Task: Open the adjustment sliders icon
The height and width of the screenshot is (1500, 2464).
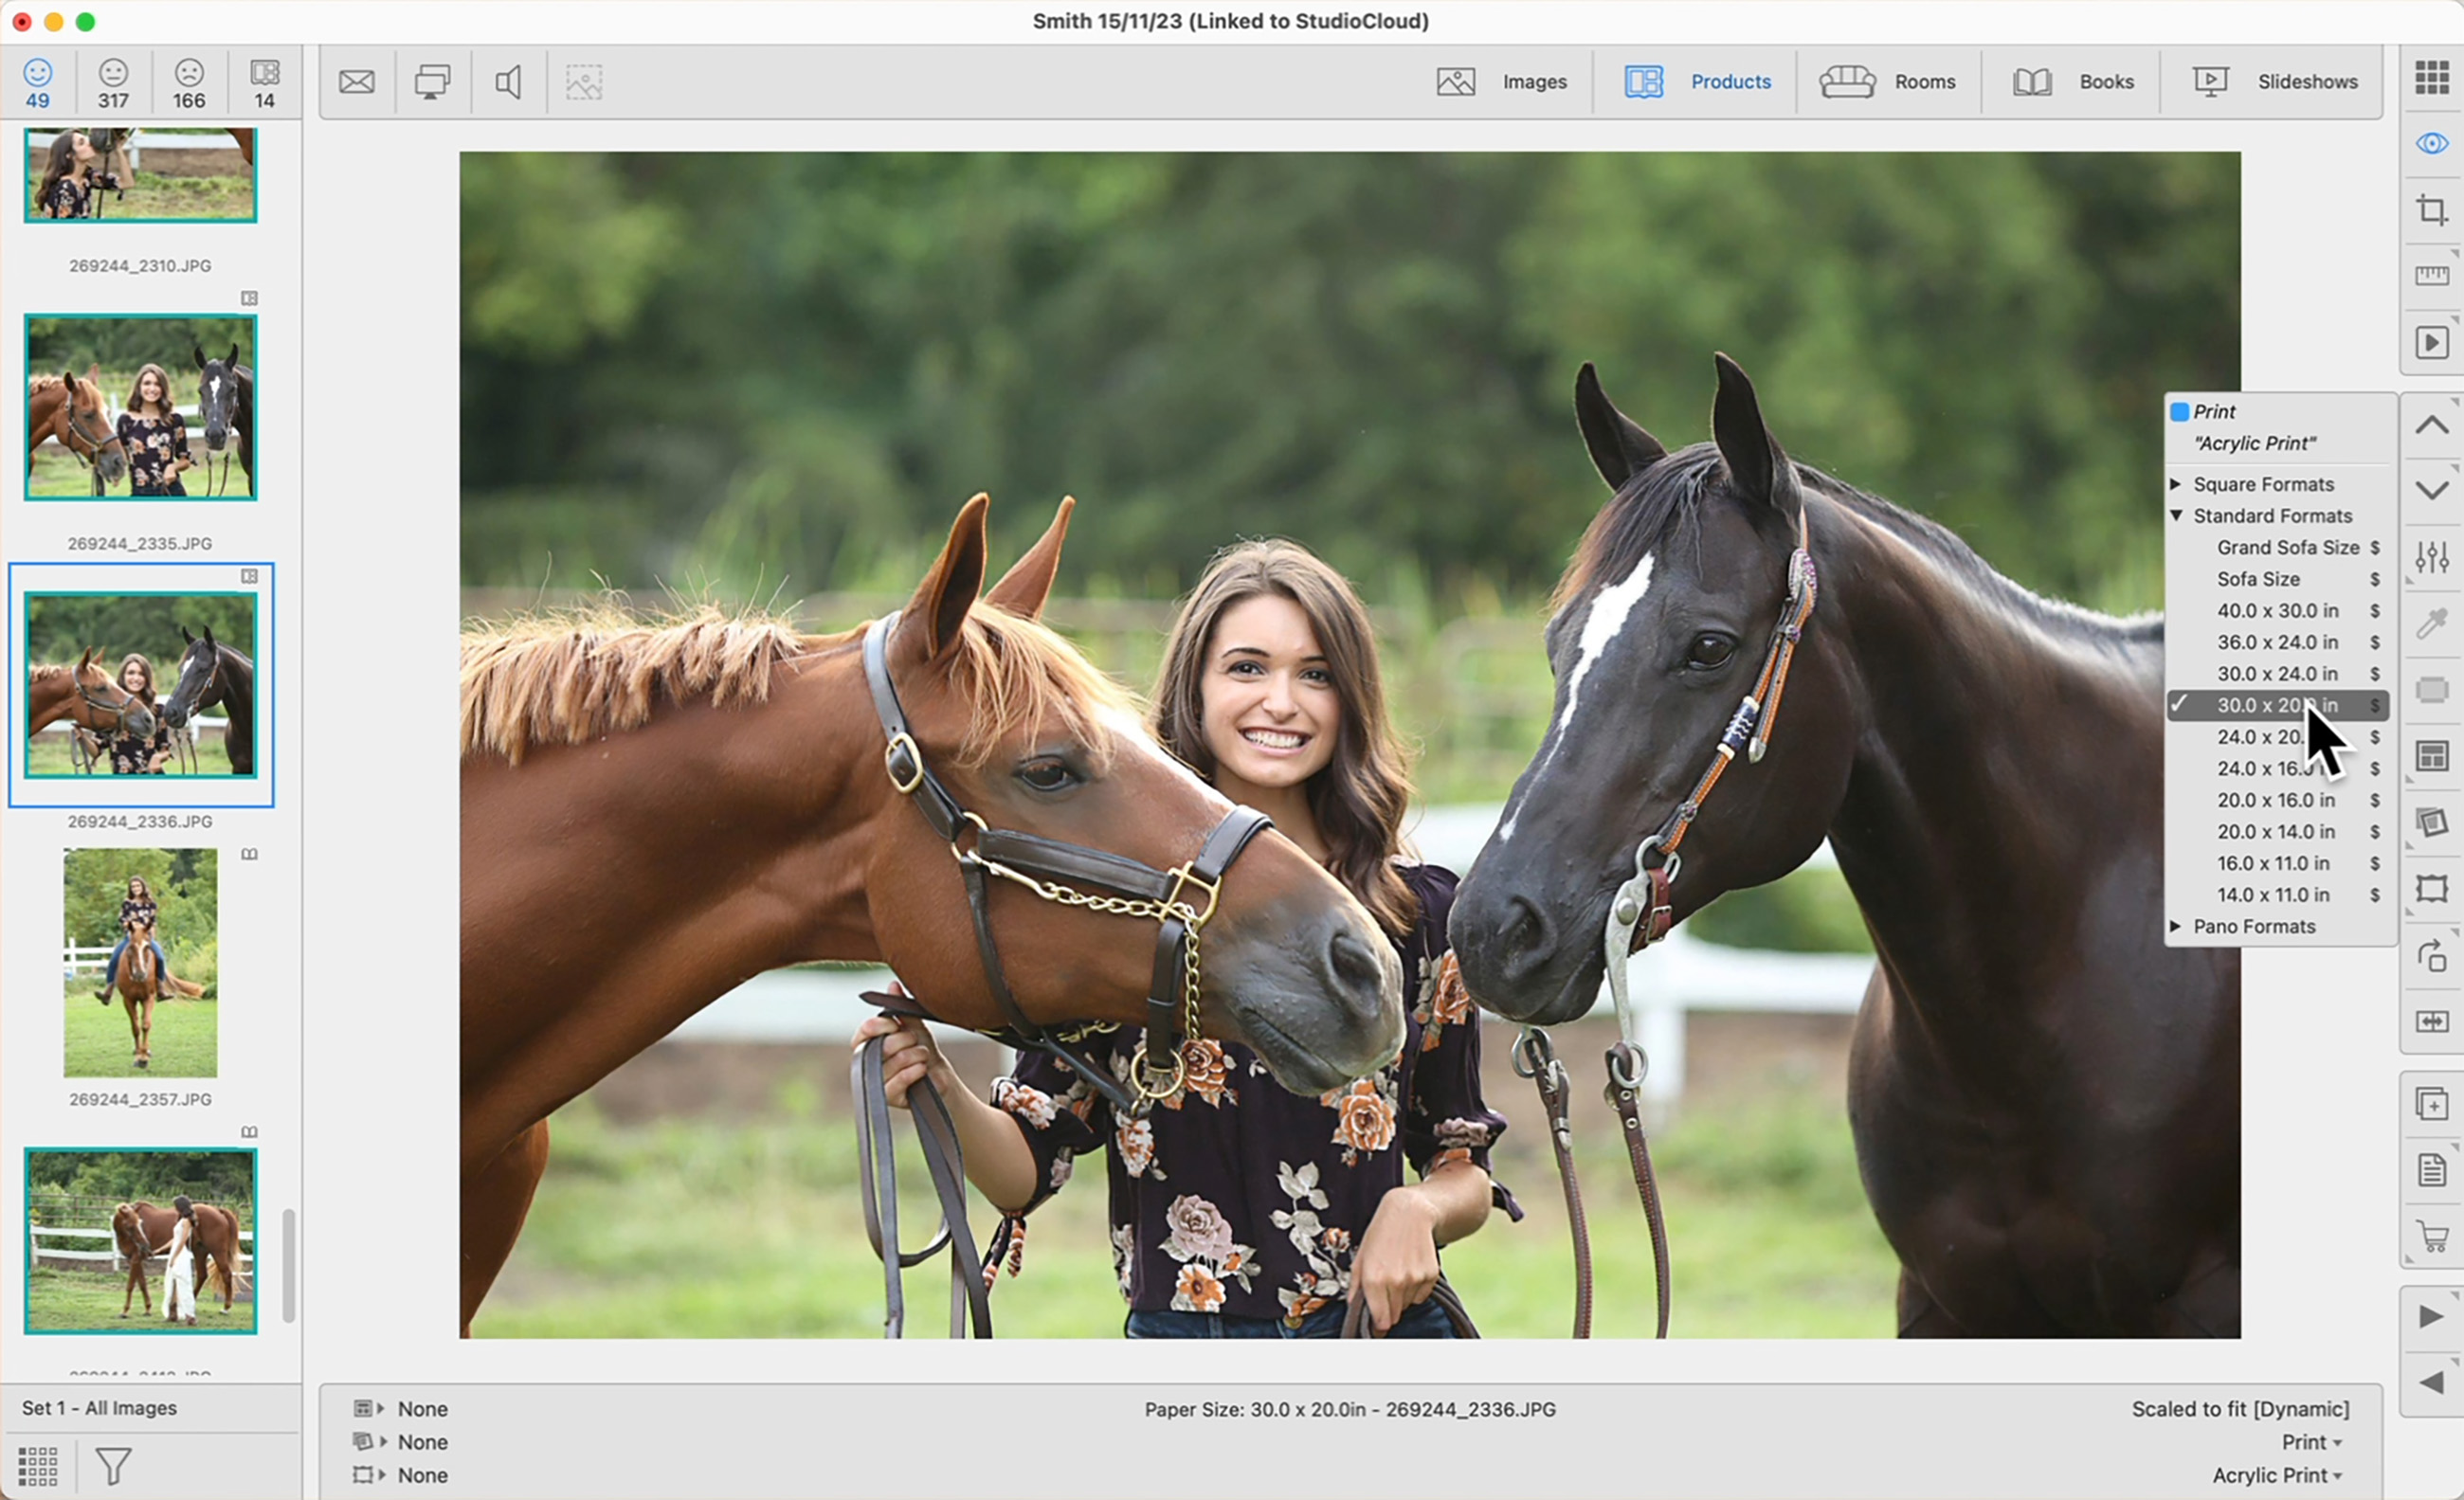Action: click(2431, 556)
